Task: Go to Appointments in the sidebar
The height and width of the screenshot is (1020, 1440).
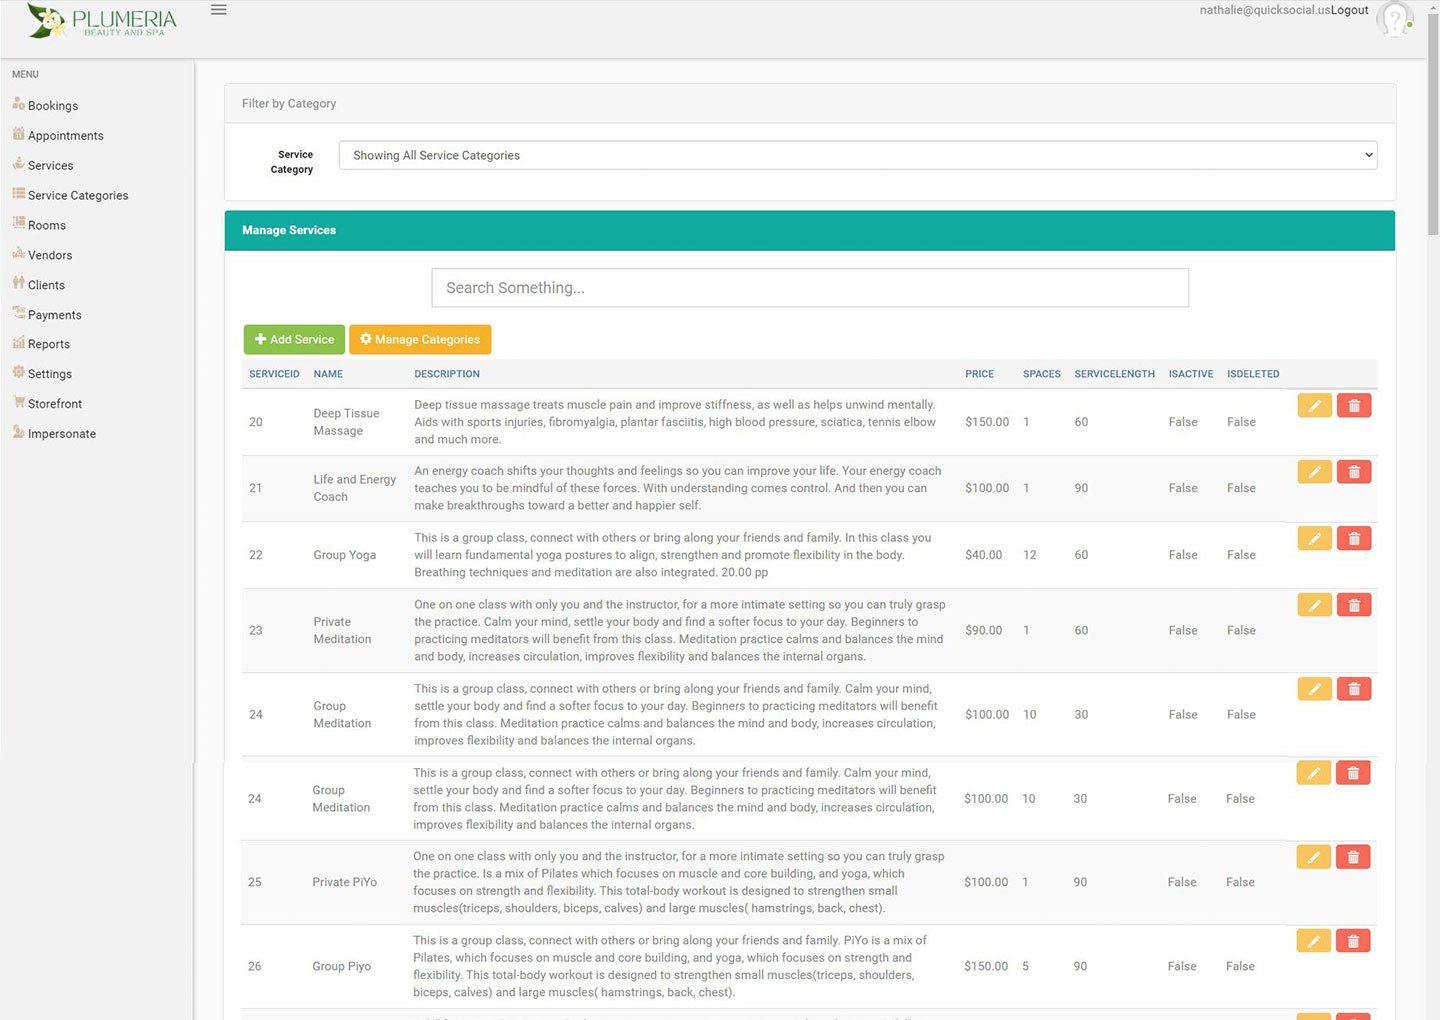Action: click(65, 136)
